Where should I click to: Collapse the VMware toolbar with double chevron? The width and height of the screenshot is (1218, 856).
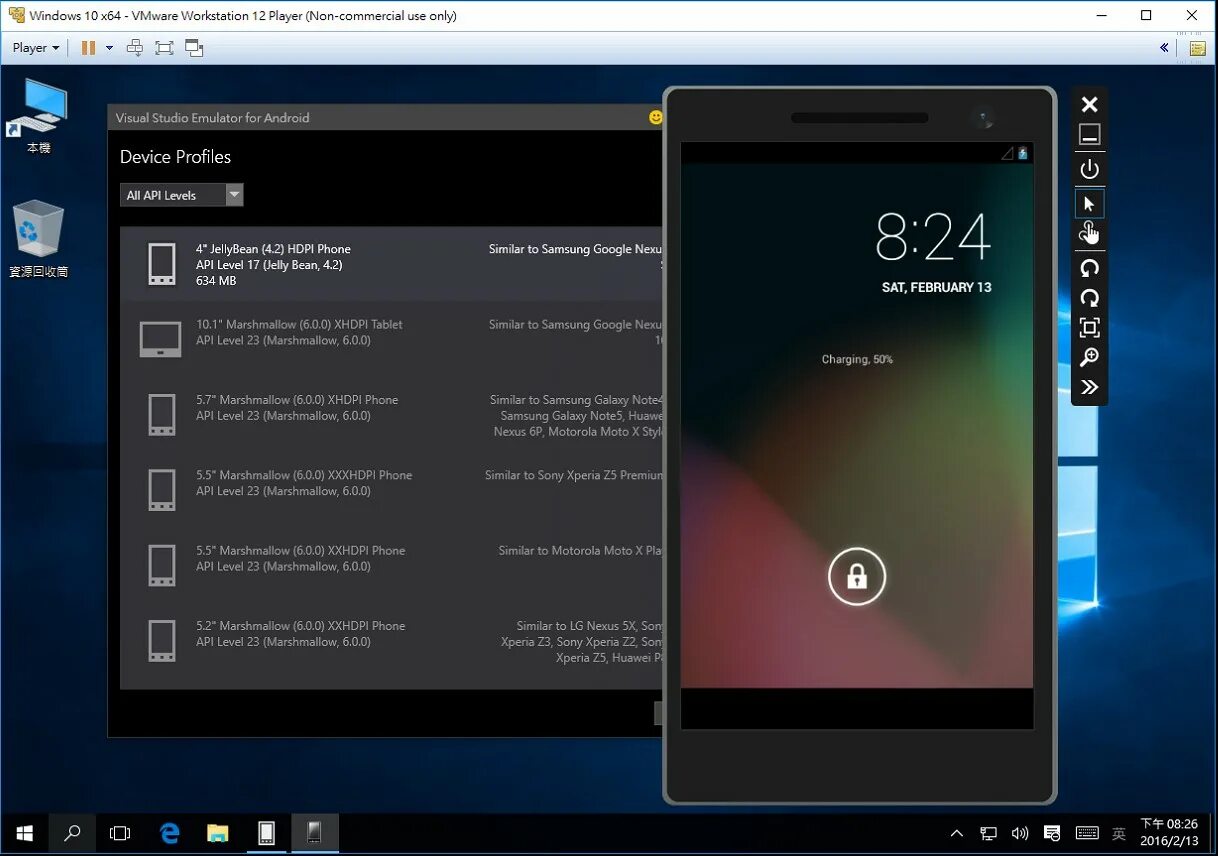pyautogui.click(x=1164, y=47)
